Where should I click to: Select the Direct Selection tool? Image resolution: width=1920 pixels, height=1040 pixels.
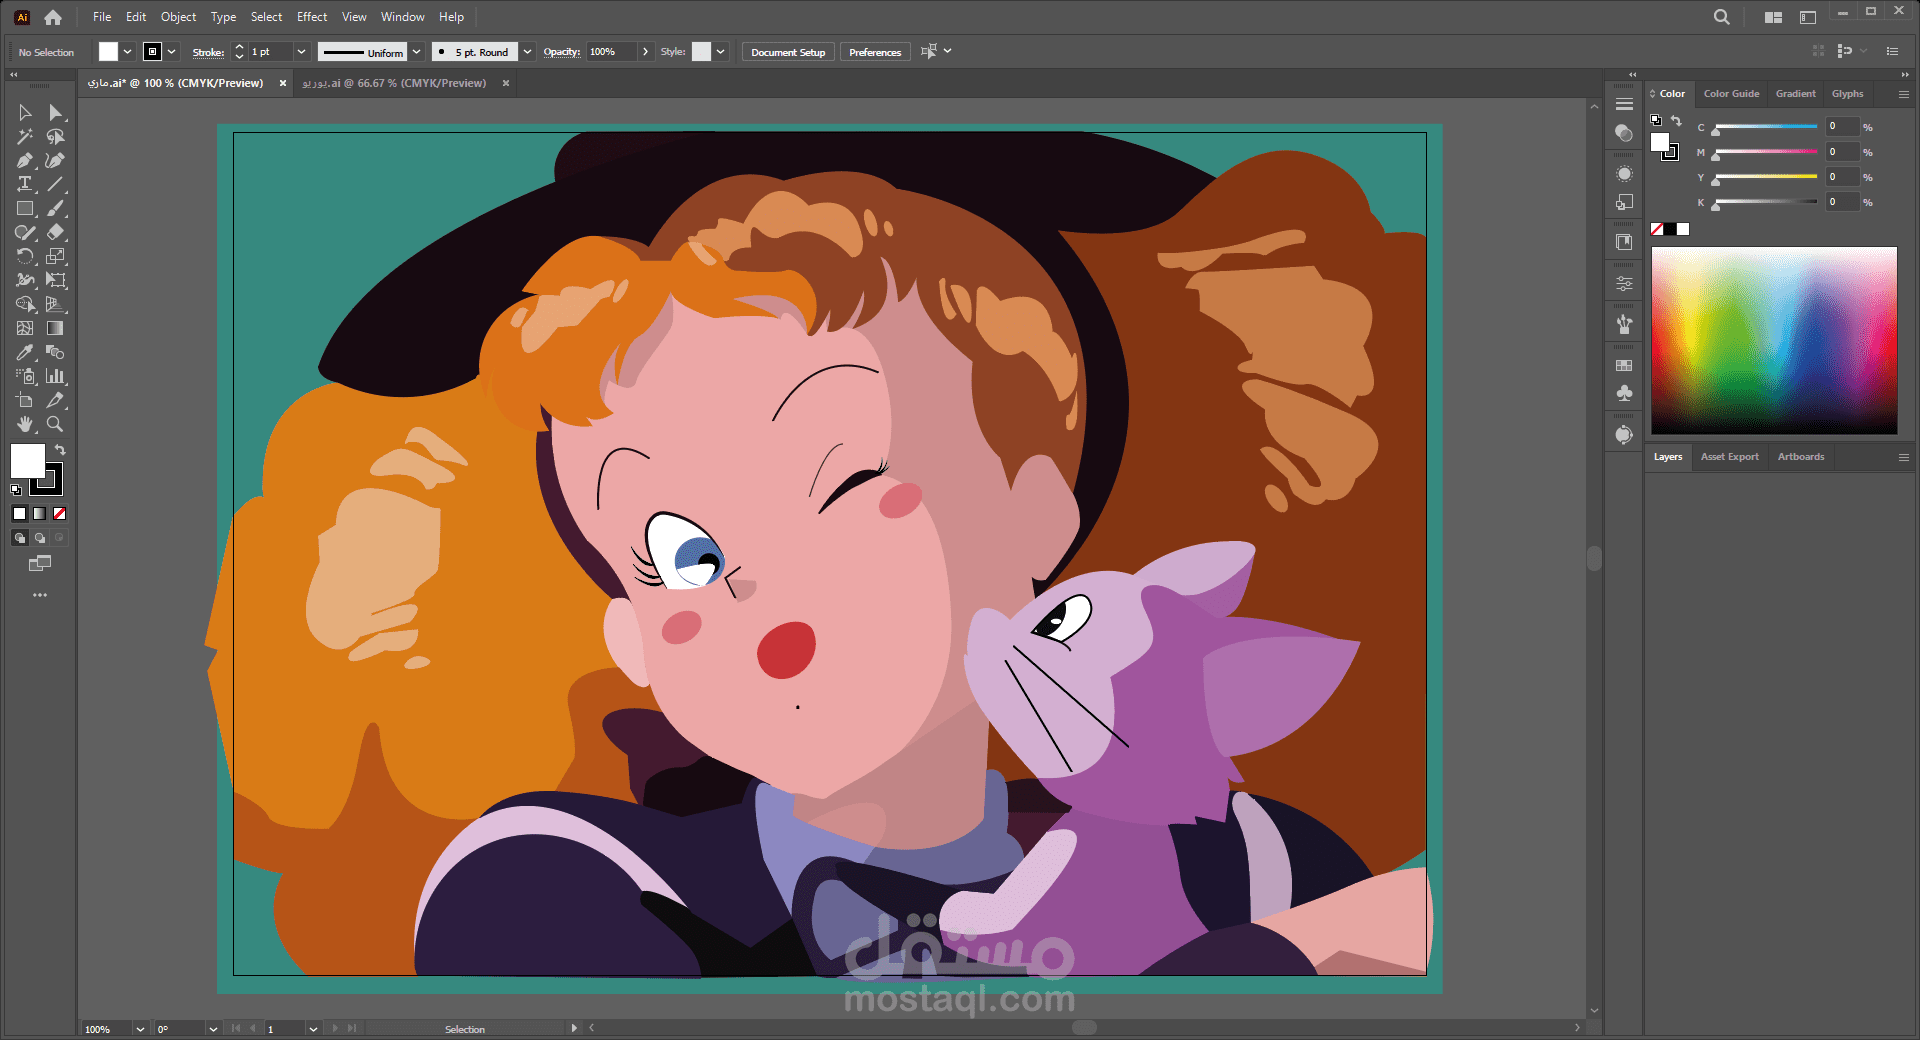[56, 113]
